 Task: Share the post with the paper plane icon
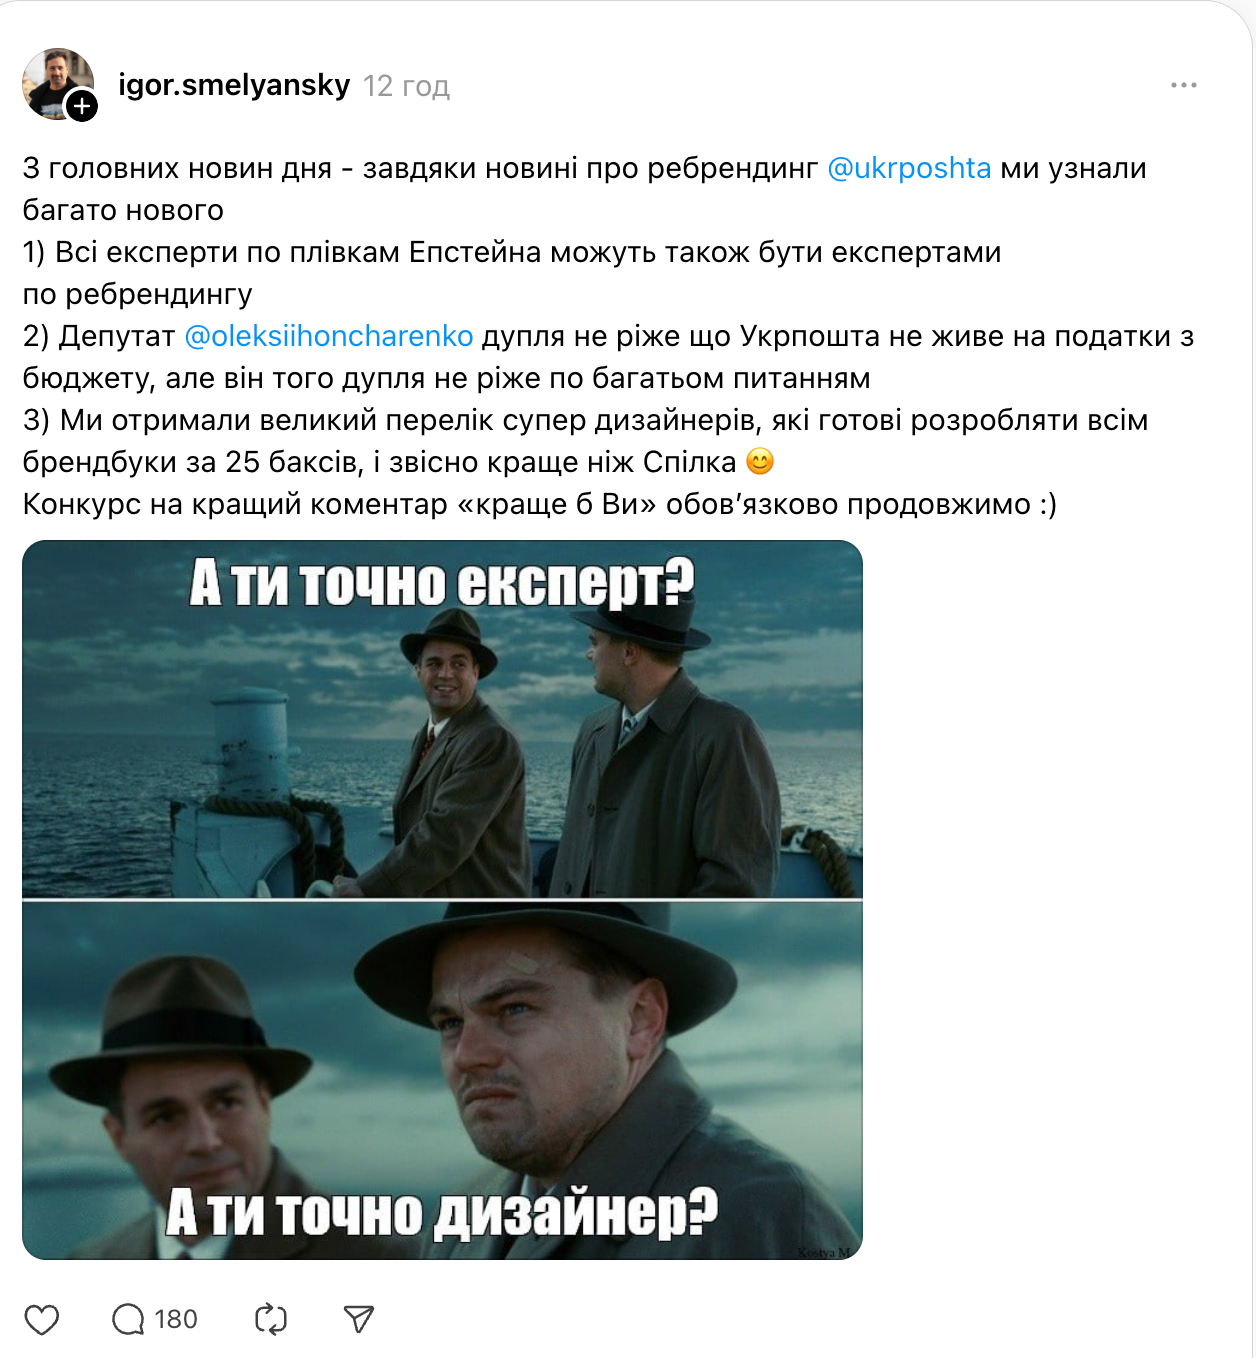(359, 1320)
